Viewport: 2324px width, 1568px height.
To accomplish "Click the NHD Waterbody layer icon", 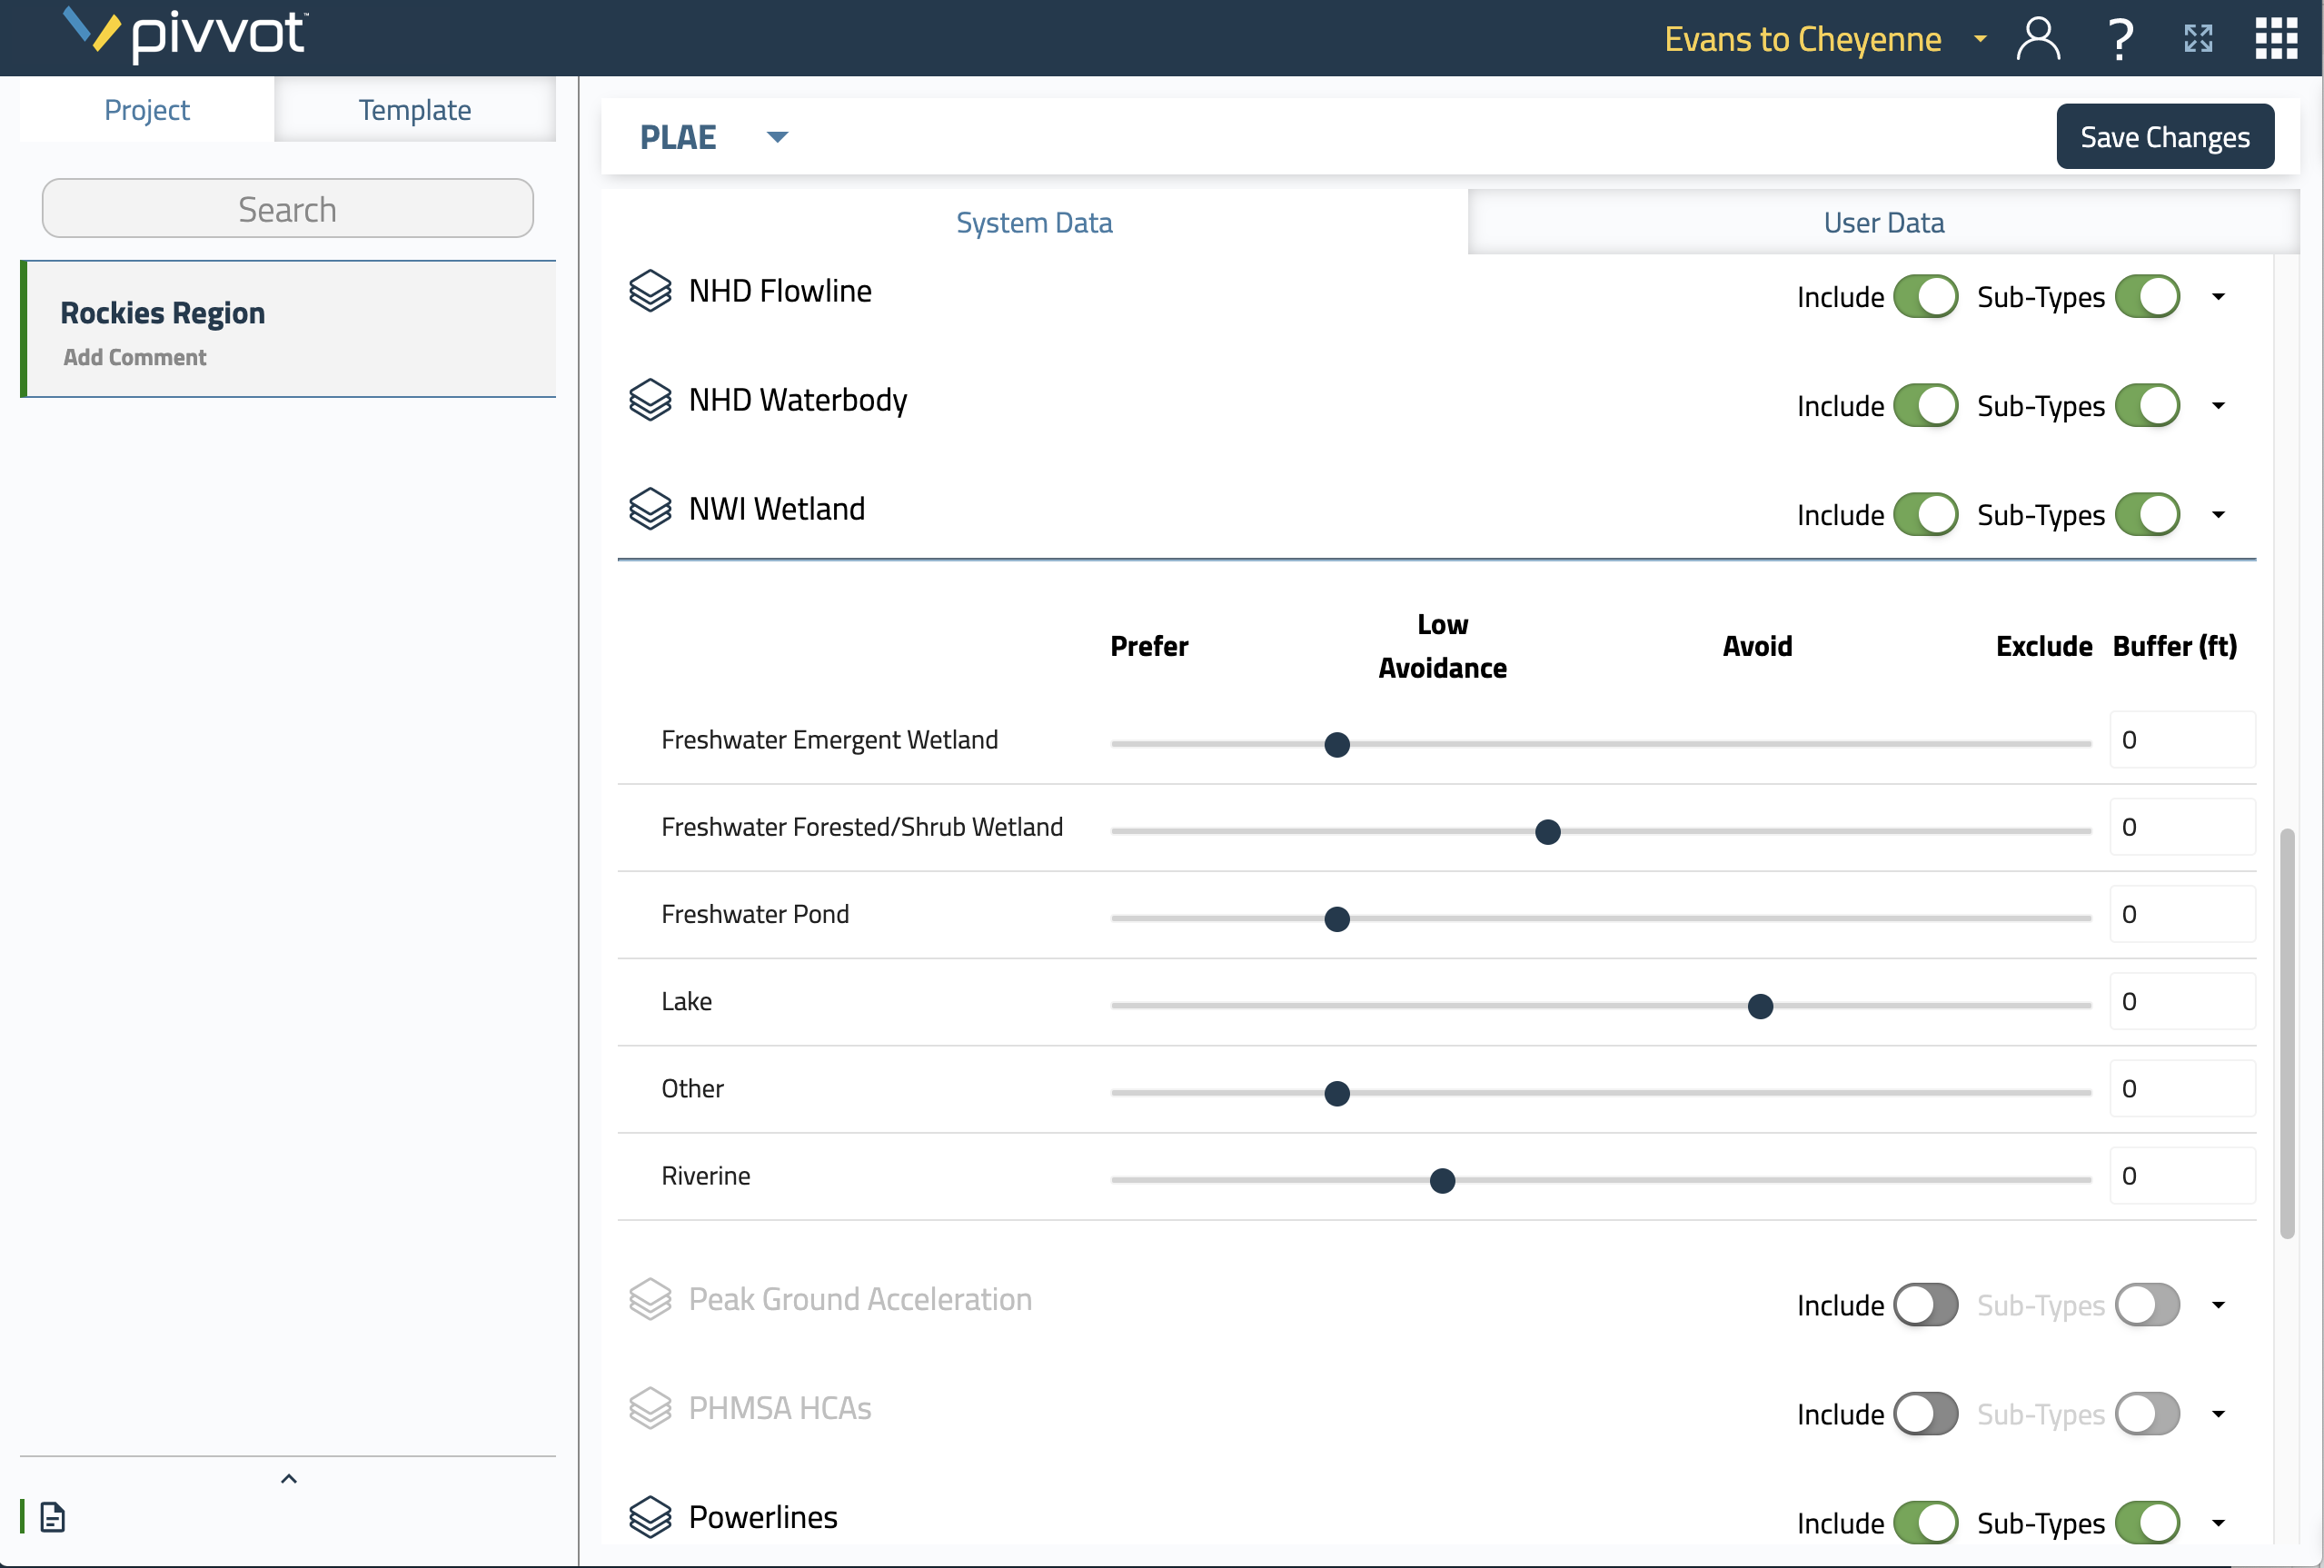I will [x=650, y=400].
